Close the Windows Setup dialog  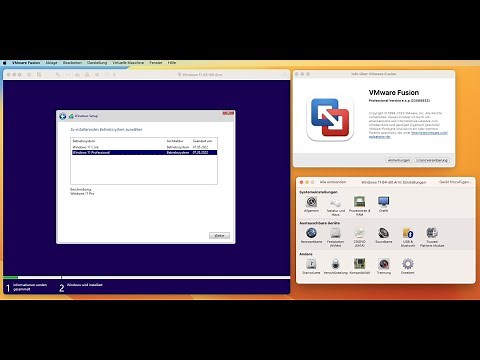point(228,113)
